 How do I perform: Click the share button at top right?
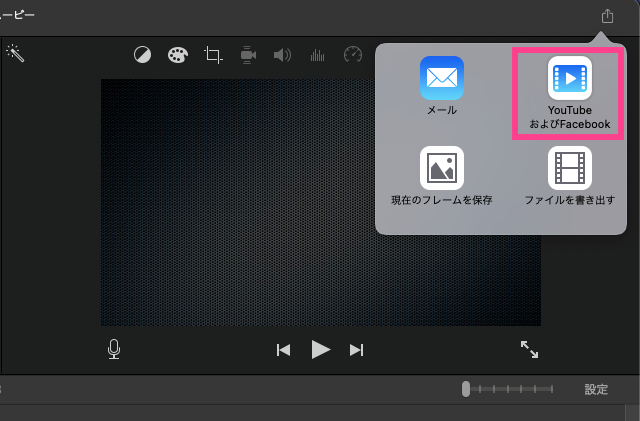click(607, 16)
